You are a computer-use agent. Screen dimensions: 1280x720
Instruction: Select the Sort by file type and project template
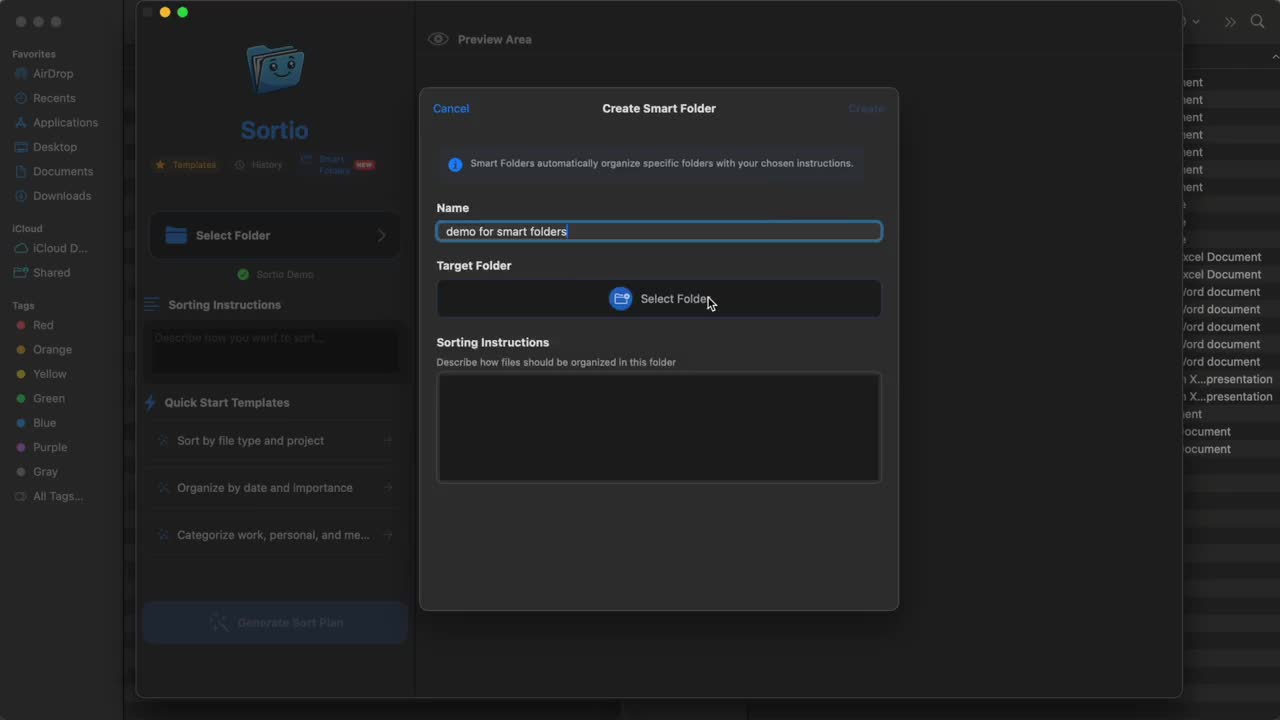tap(251, 441)
